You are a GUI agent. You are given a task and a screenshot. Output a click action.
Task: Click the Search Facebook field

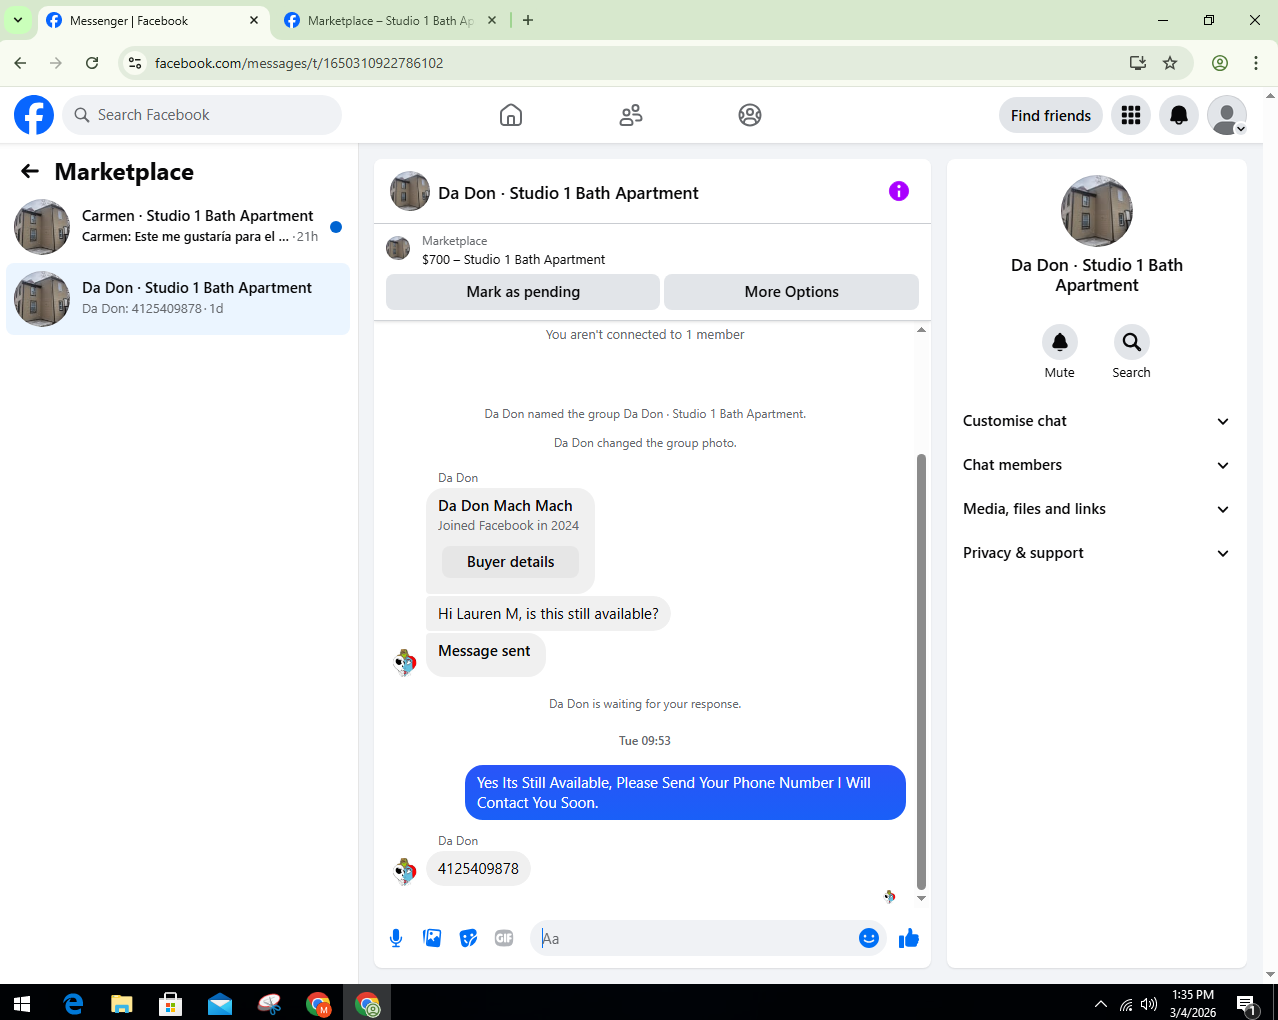(202, 115)
